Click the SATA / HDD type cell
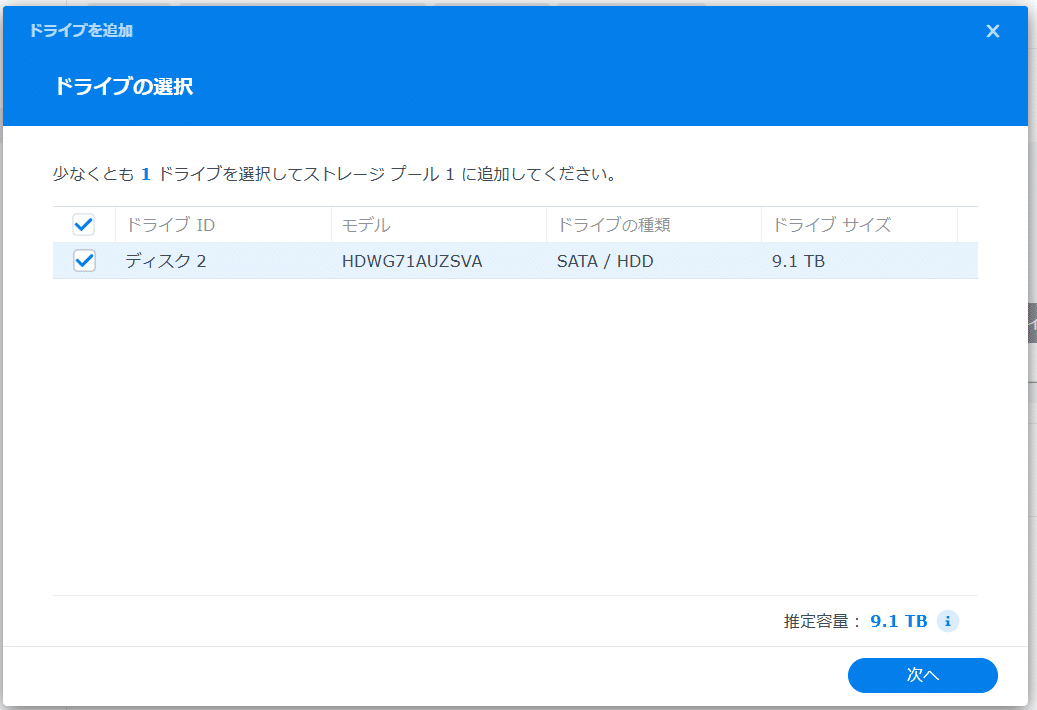This screenshot has height=710, width=1037. point(603,260)
